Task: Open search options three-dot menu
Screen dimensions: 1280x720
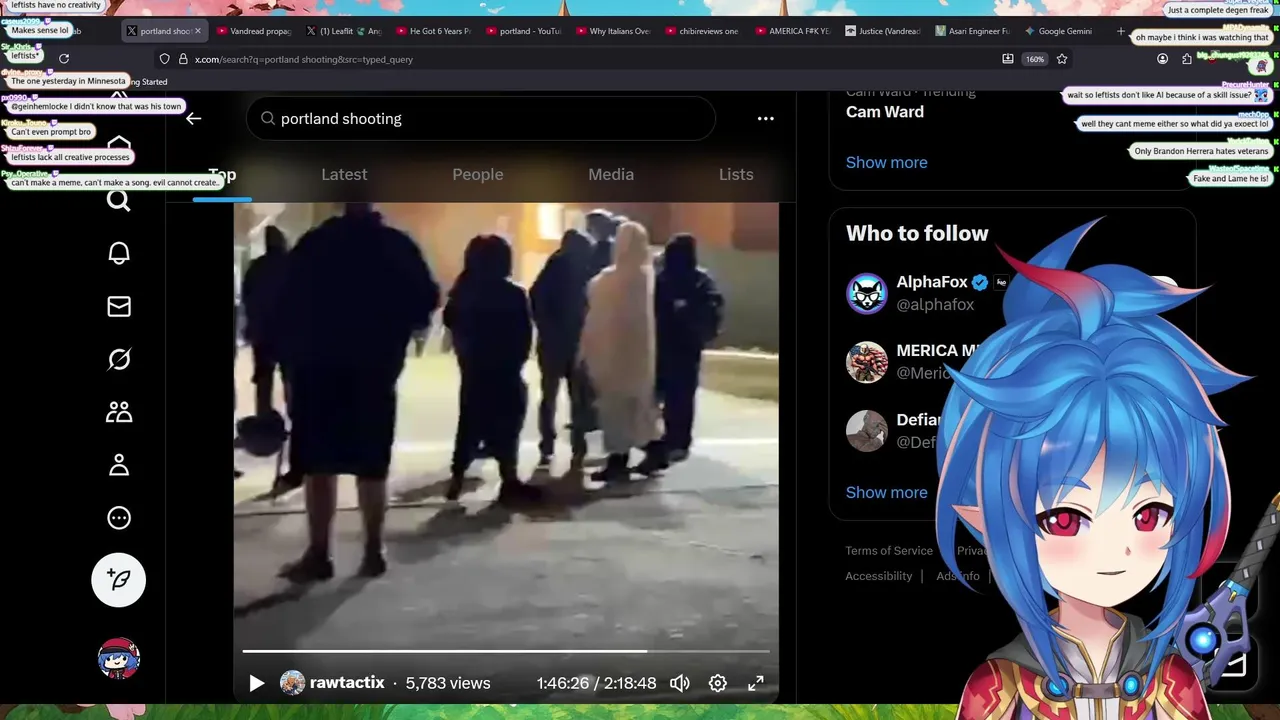Action: tap(766, 118)
